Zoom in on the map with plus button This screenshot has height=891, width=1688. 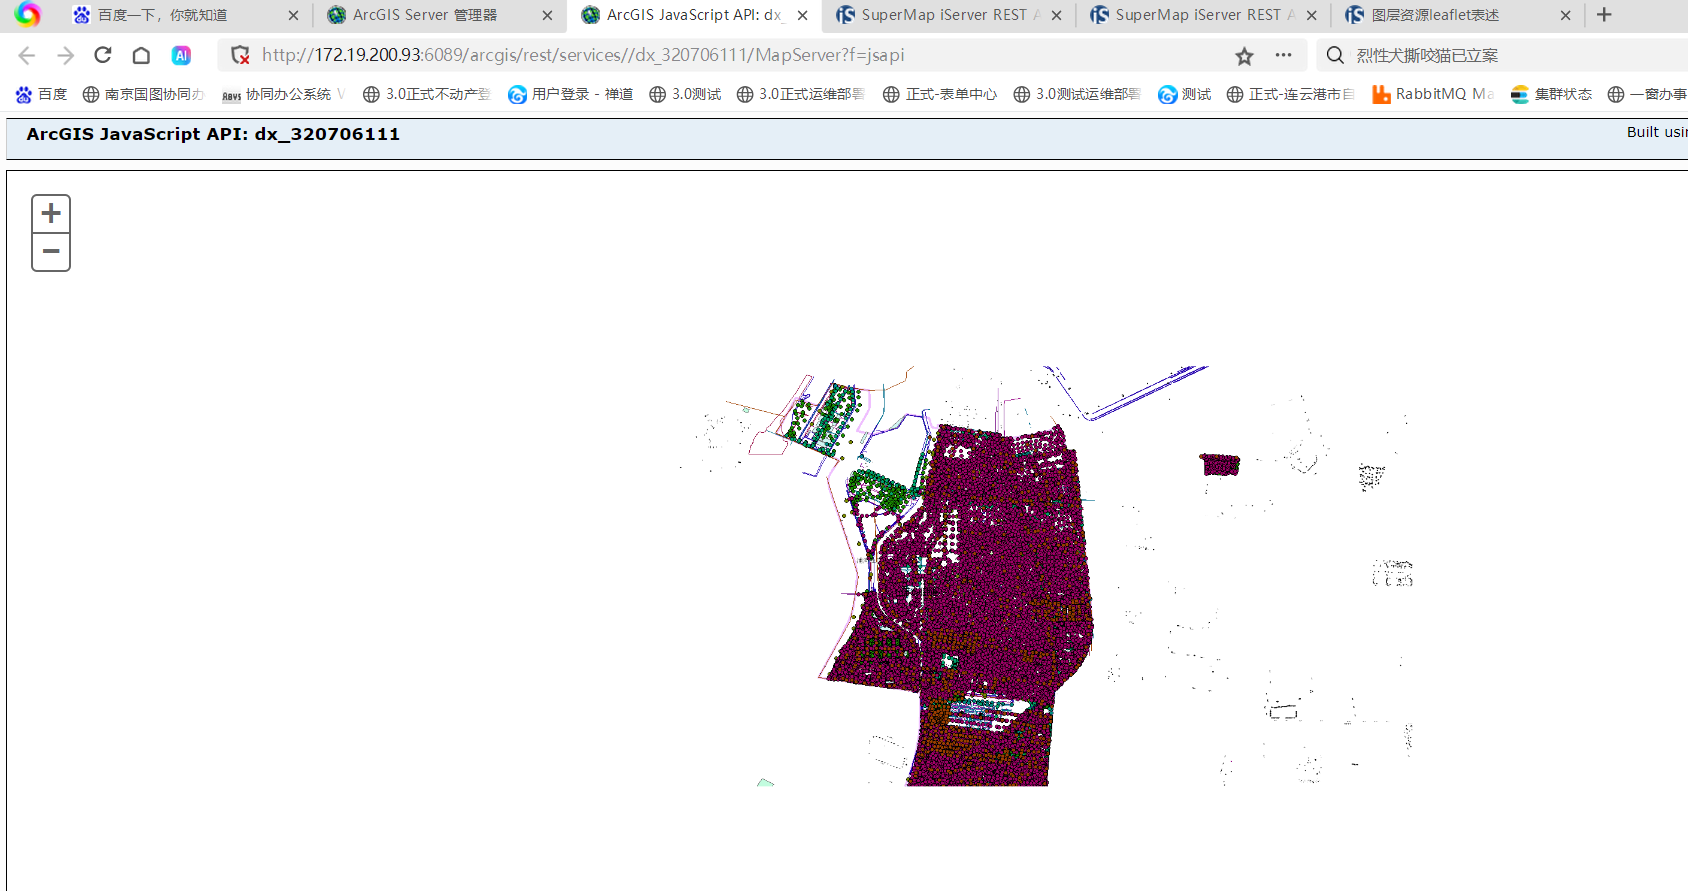click(x=51, y=213)
